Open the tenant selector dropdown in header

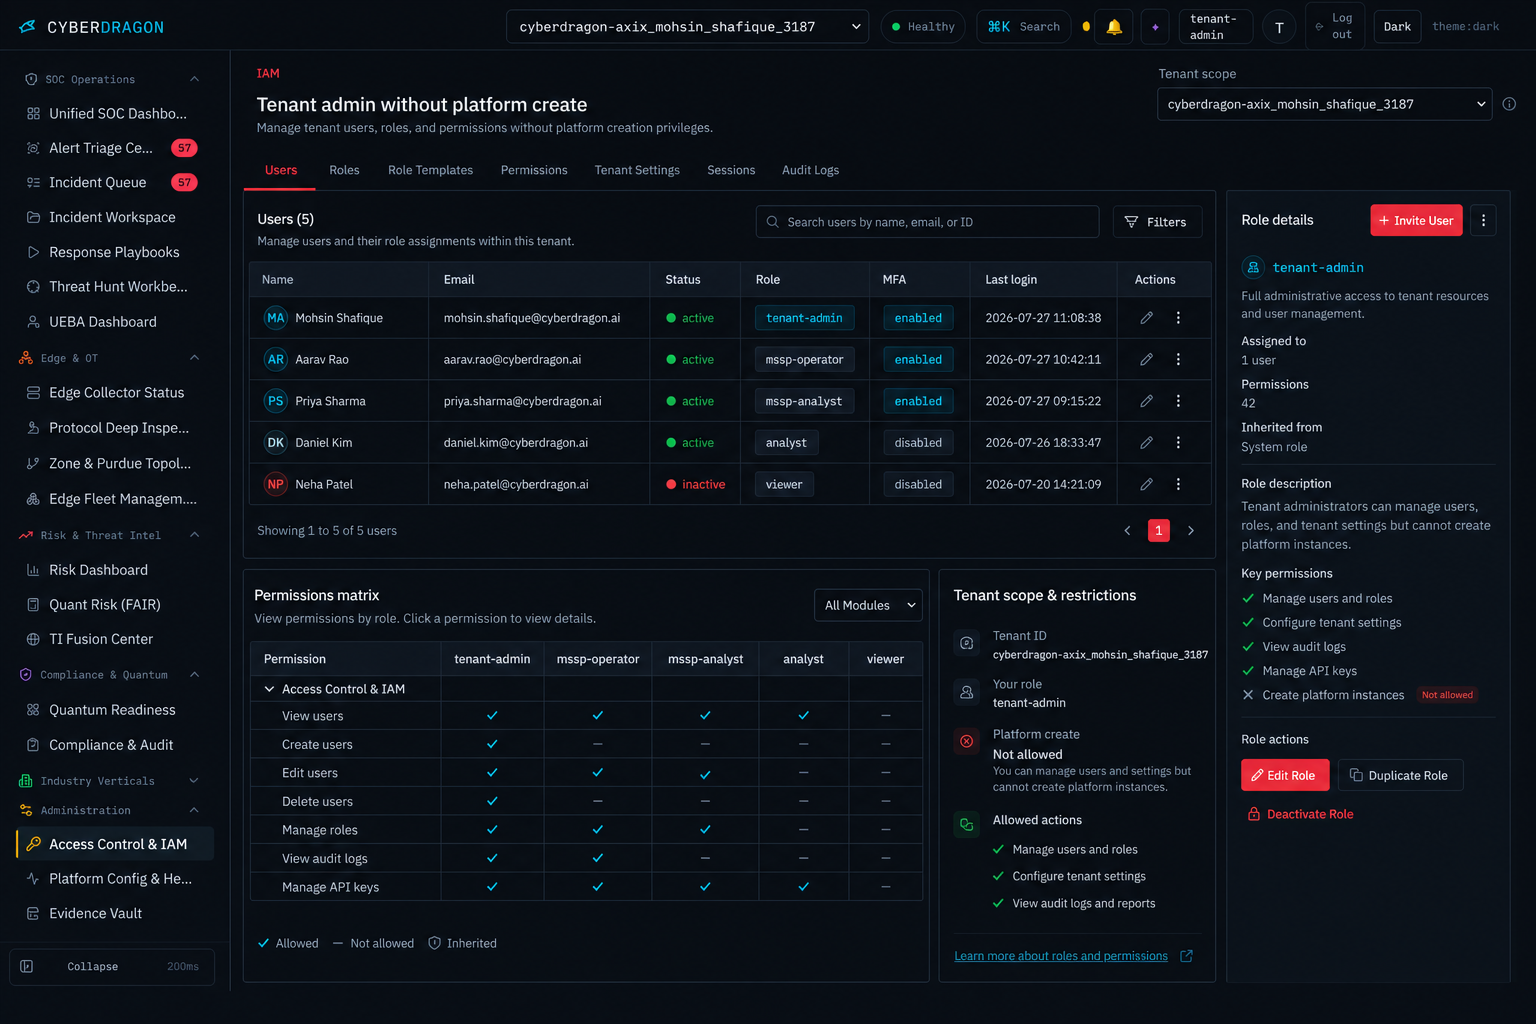[x=688, y=27]
